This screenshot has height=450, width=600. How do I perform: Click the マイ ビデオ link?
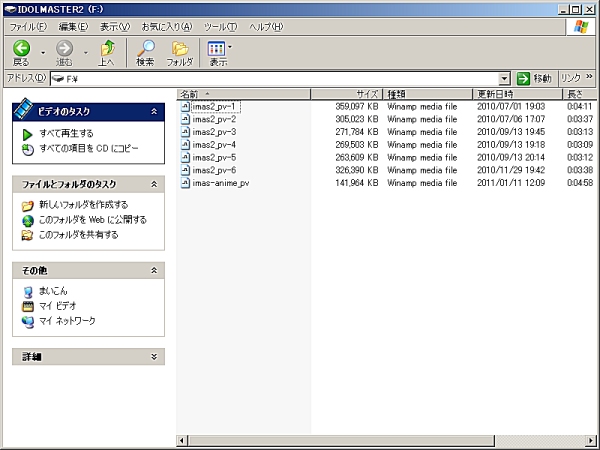(x=58, y=306)
